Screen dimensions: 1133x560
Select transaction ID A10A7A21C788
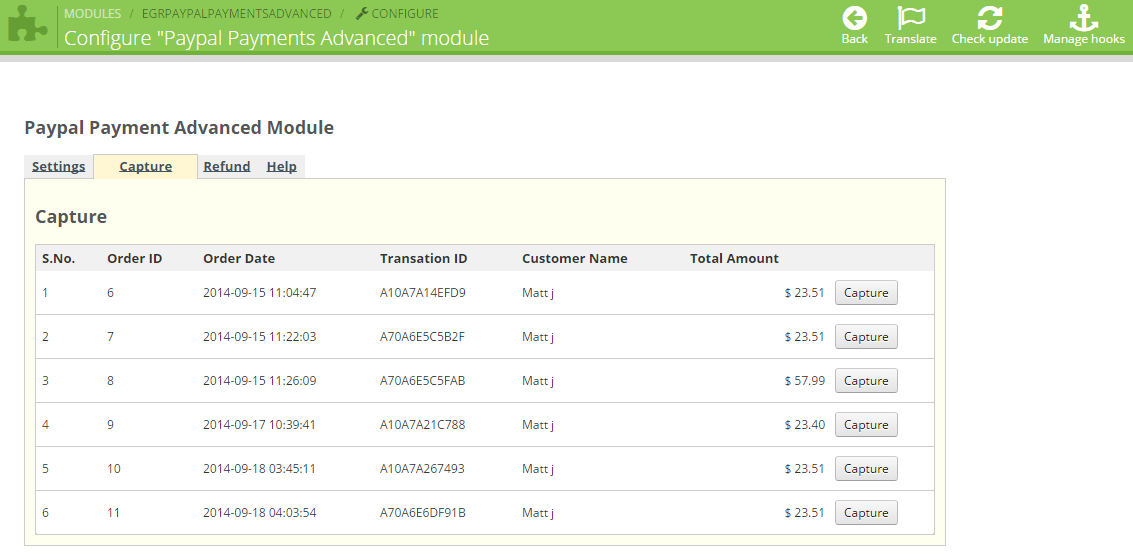point(423,425)
